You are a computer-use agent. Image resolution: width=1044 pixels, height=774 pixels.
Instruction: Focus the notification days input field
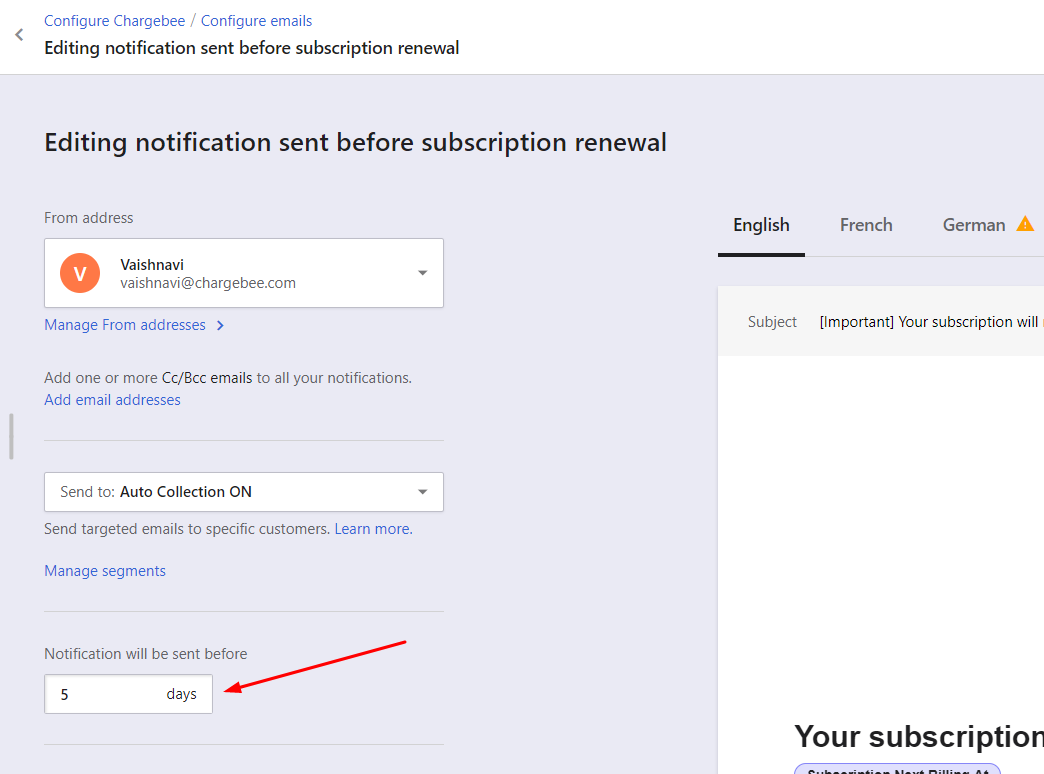(x=105, y=694)
